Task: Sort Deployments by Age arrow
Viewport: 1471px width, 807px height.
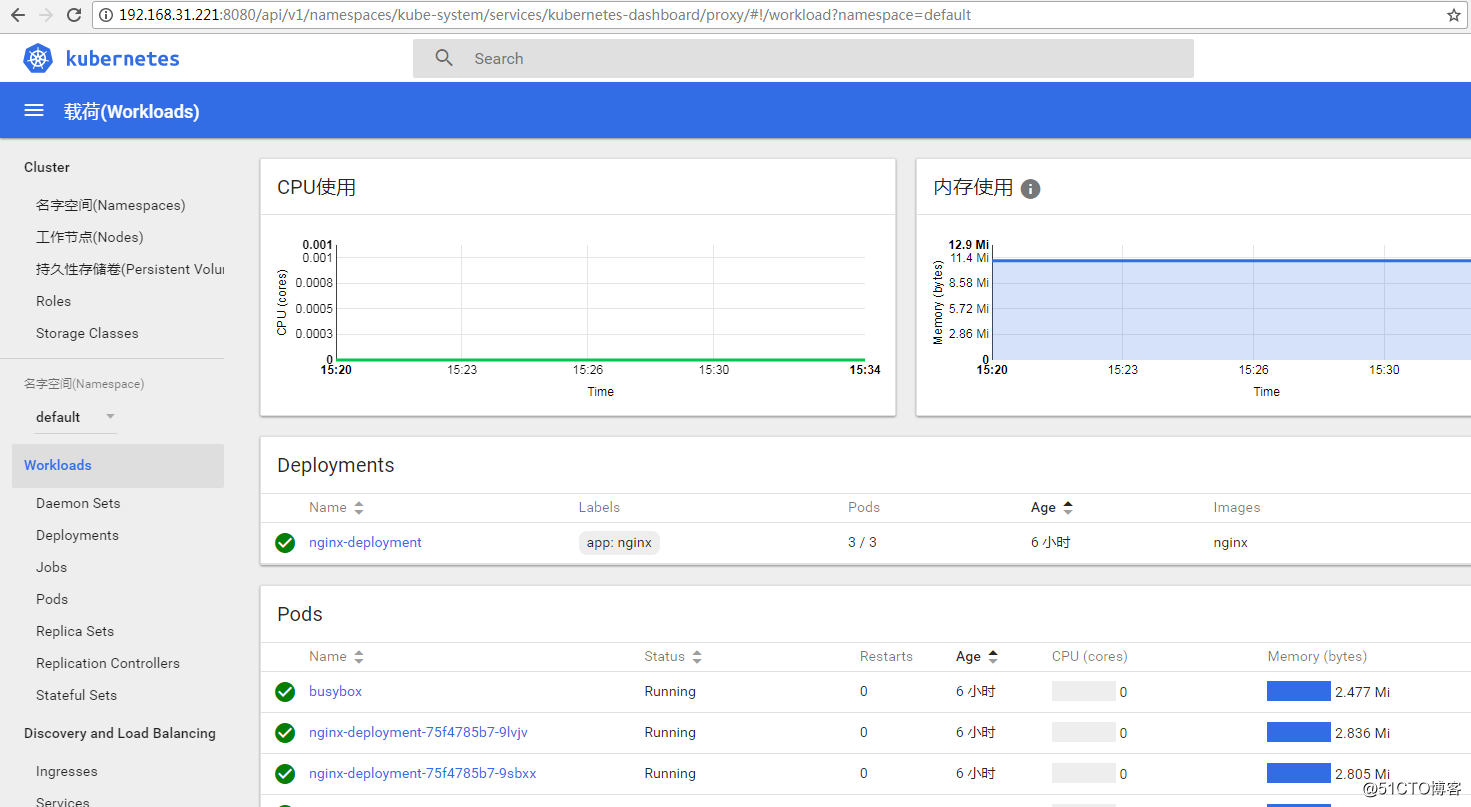Action: pyautogui.click(x=1068, y=508)
